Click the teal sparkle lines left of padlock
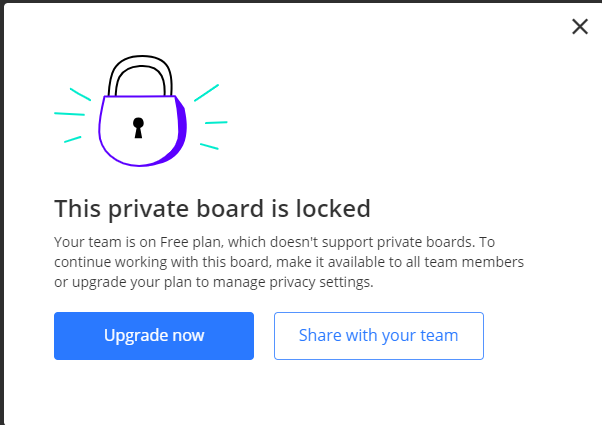The height and width of the screenshot is (425, 602). point(73,115)
